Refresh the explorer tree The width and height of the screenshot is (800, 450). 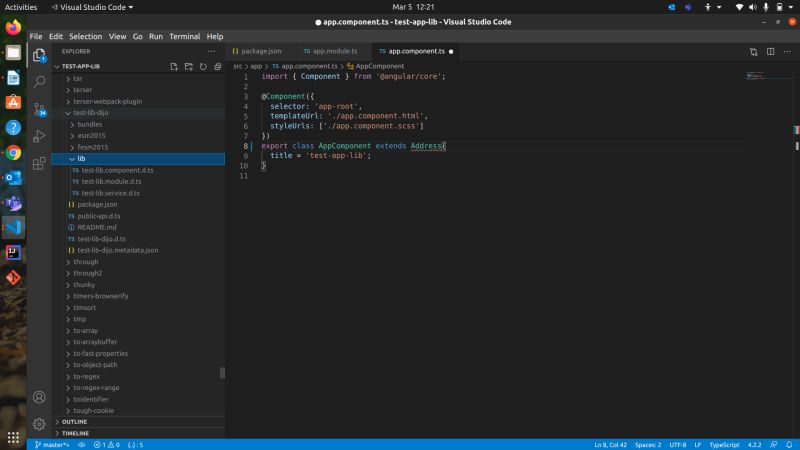click(203, 67)
